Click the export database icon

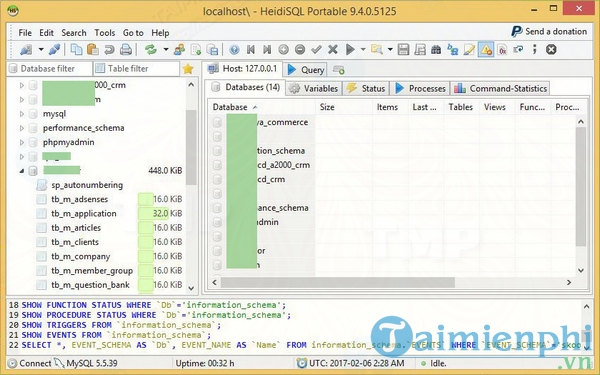click(x=212, y=50)
